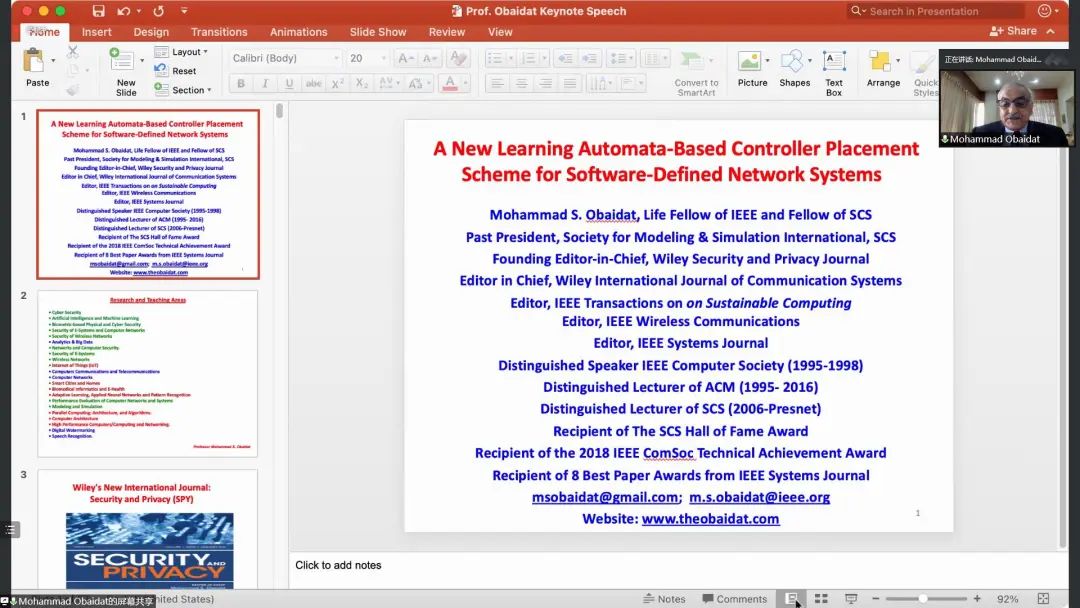
Task: Click the Share button
Action: click(1013, 31)
